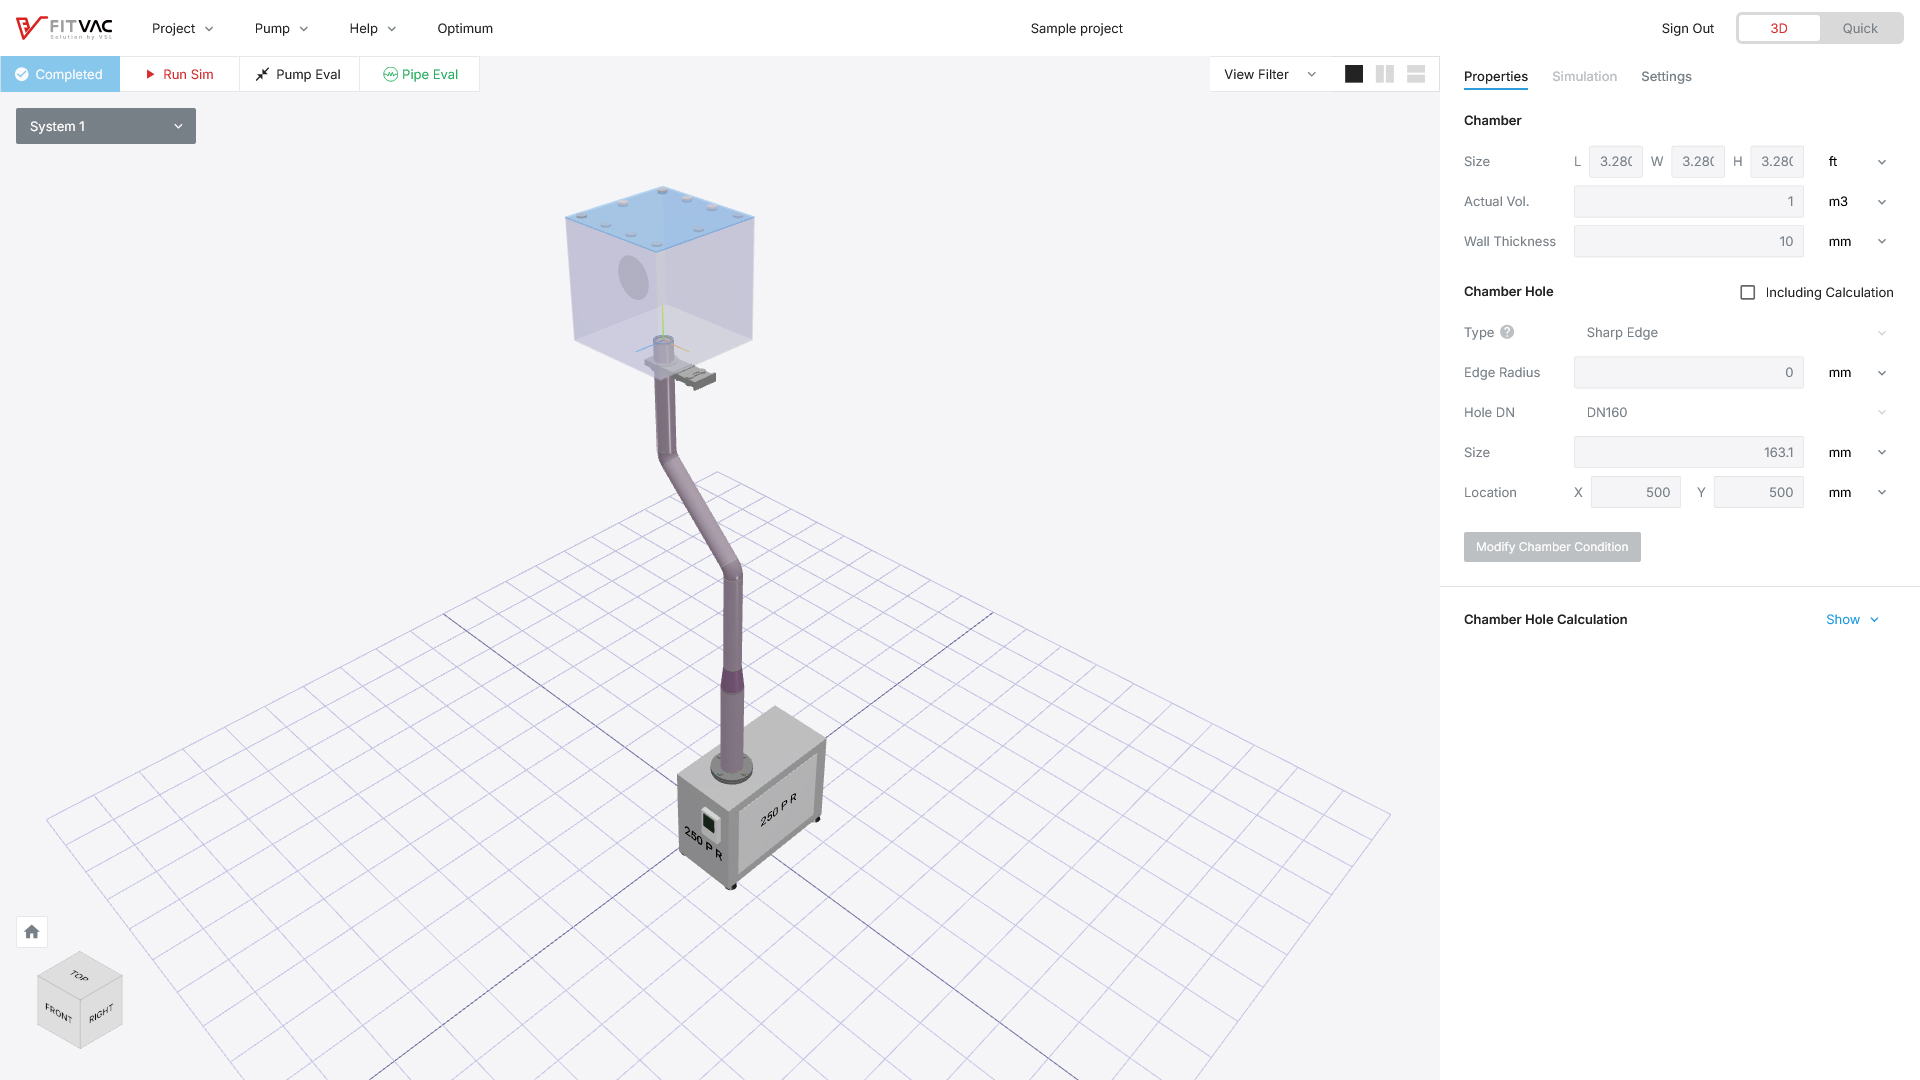Open chamber size unit ft dropdown
Viewport: 1920px width, 1080px height.
click(x=1857, y=161)
